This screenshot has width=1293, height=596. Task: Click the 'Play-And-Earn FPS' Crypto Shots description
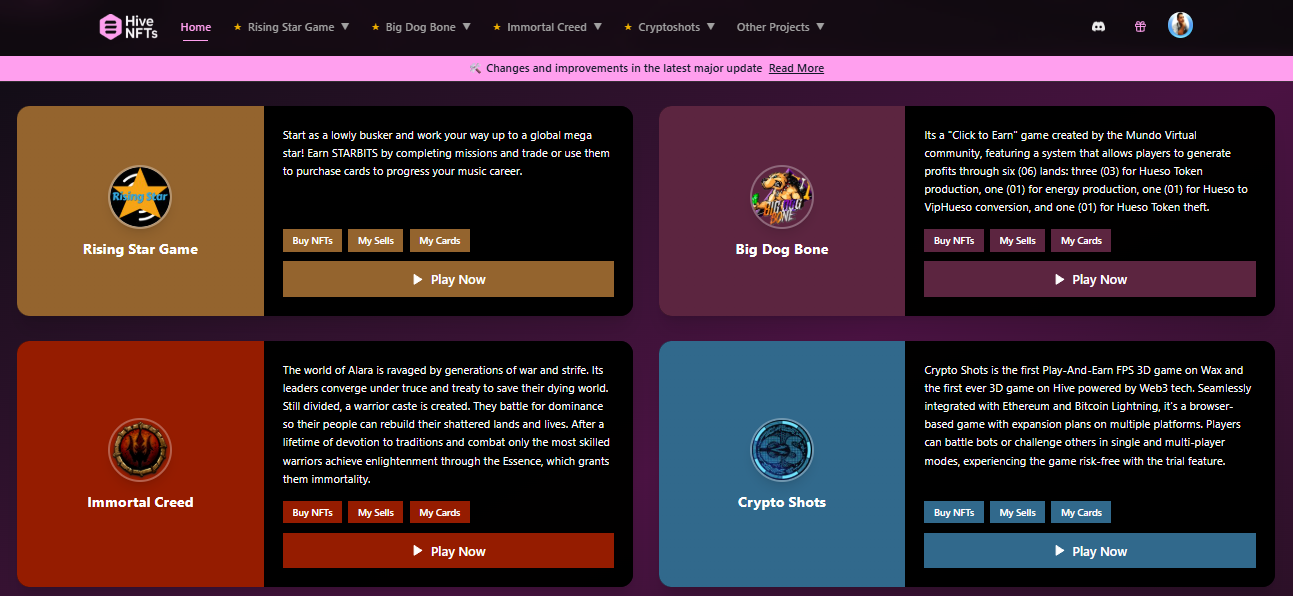coord(1087,415)
